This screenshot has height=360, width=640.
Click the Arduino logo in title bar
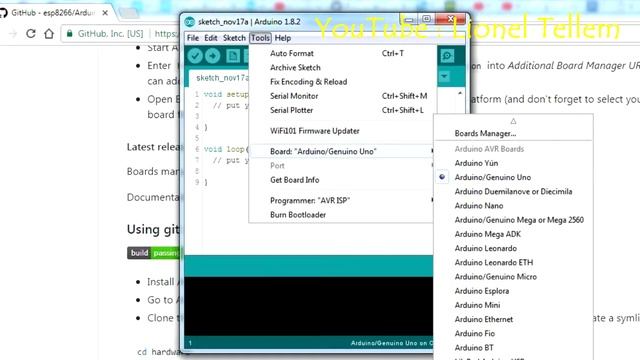[x=189, y=22]
